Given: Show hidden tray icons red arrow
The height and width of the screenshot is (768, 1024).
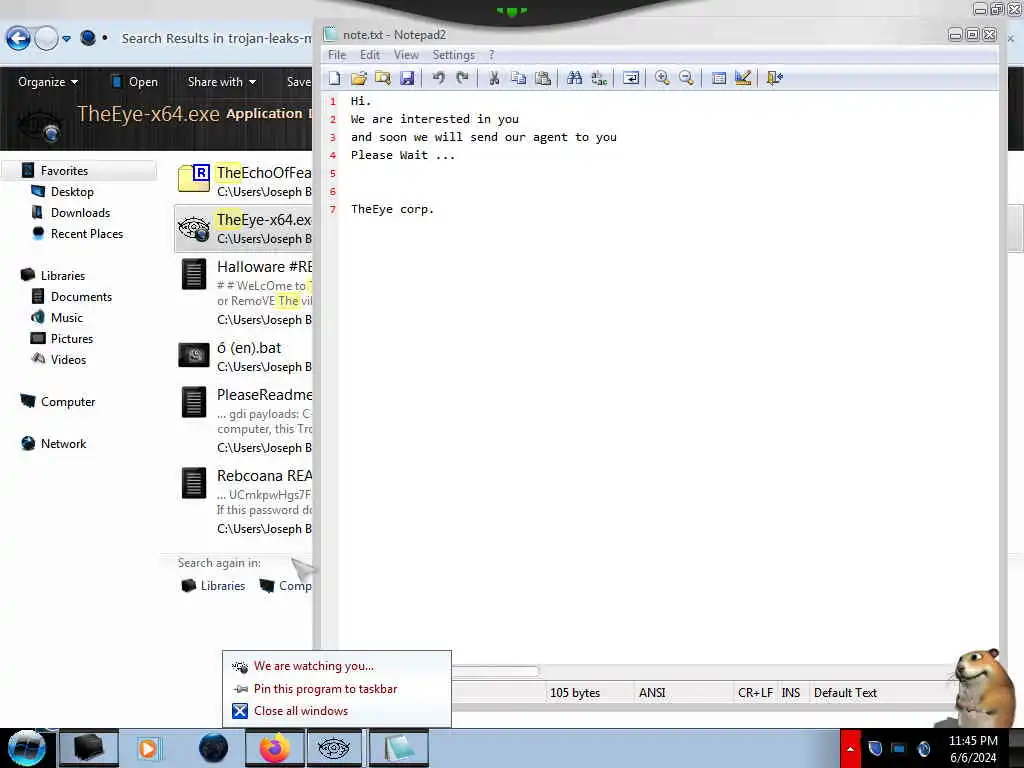Looking at the screenshot, I should (x=850, y=748).
